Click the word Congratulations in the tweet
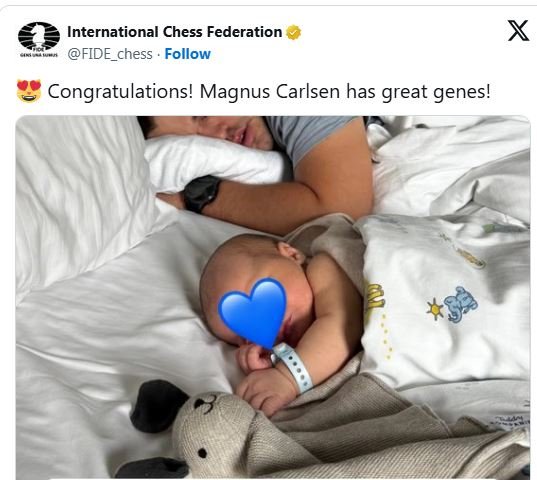Image resolution: width=537 pixels, height=480 pixels. point(121,92)
